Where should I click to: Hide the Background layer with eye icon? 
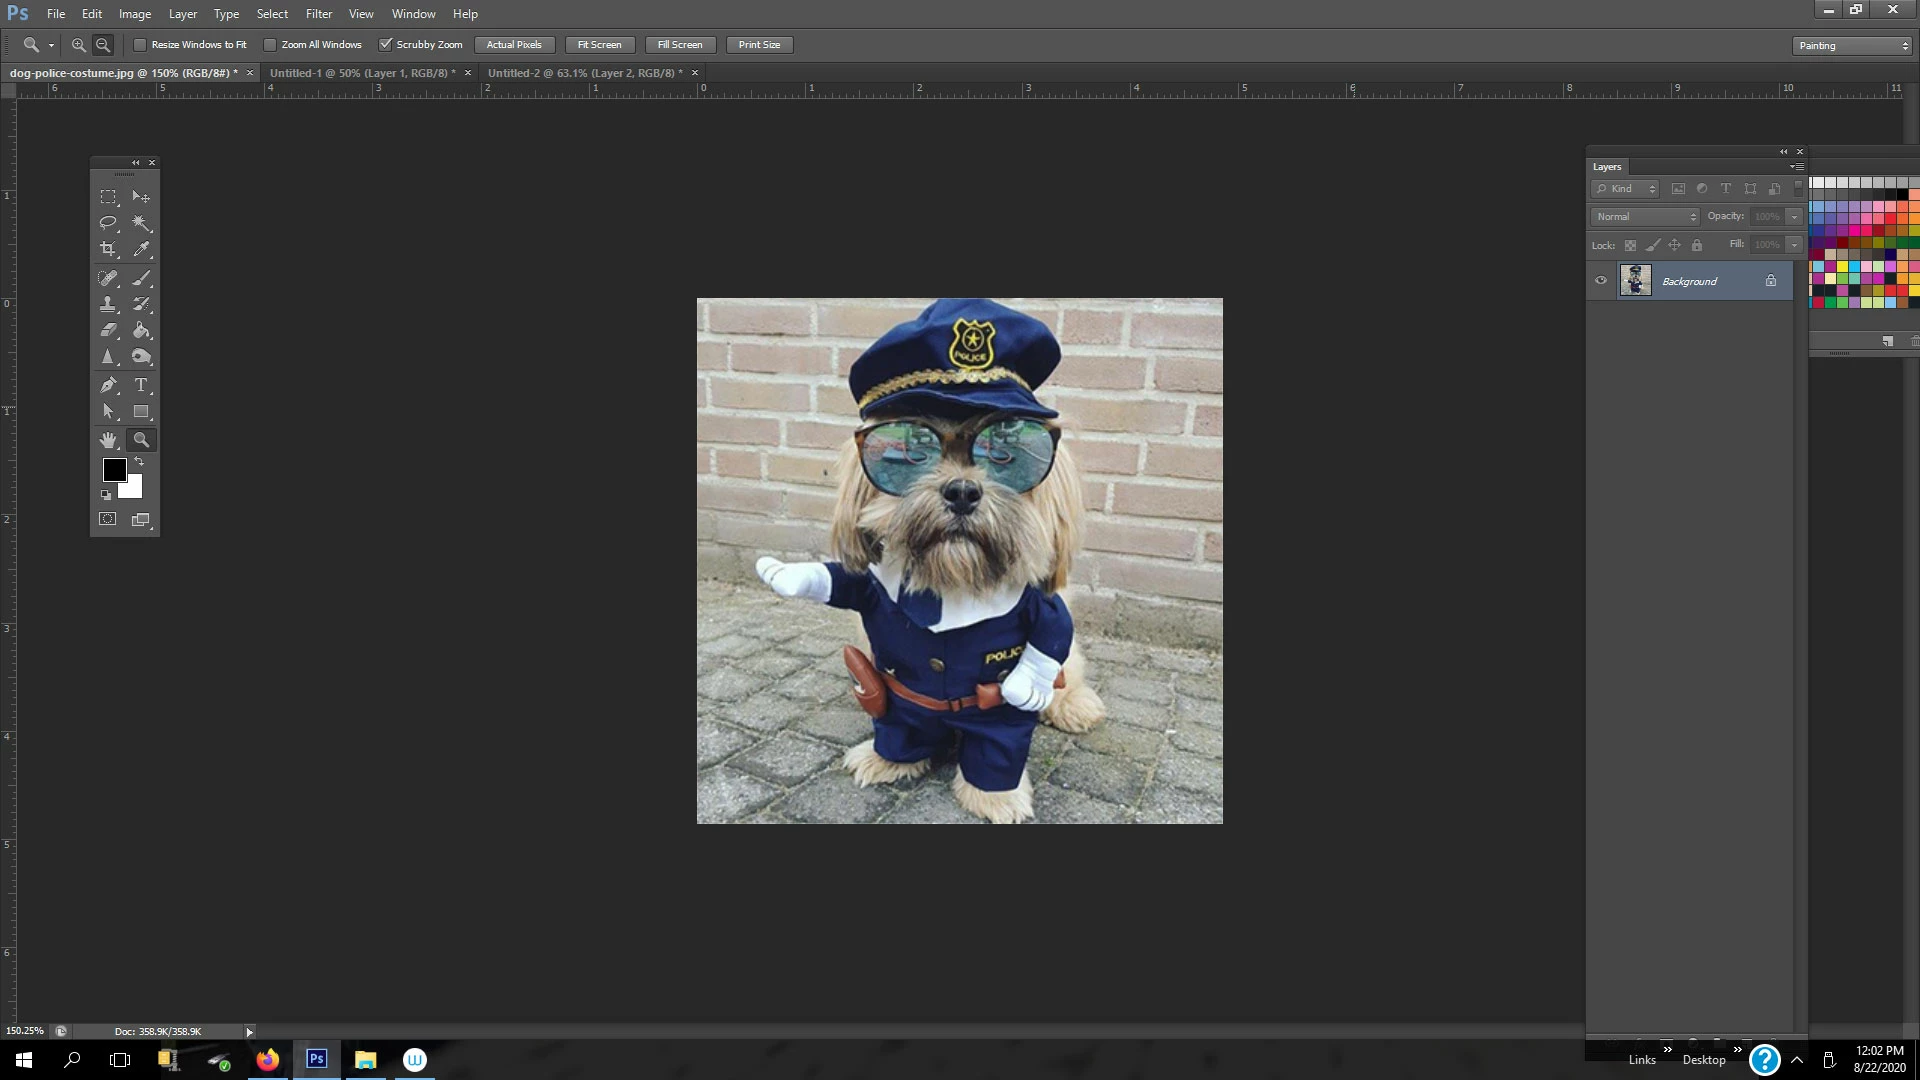point(1601,281)
